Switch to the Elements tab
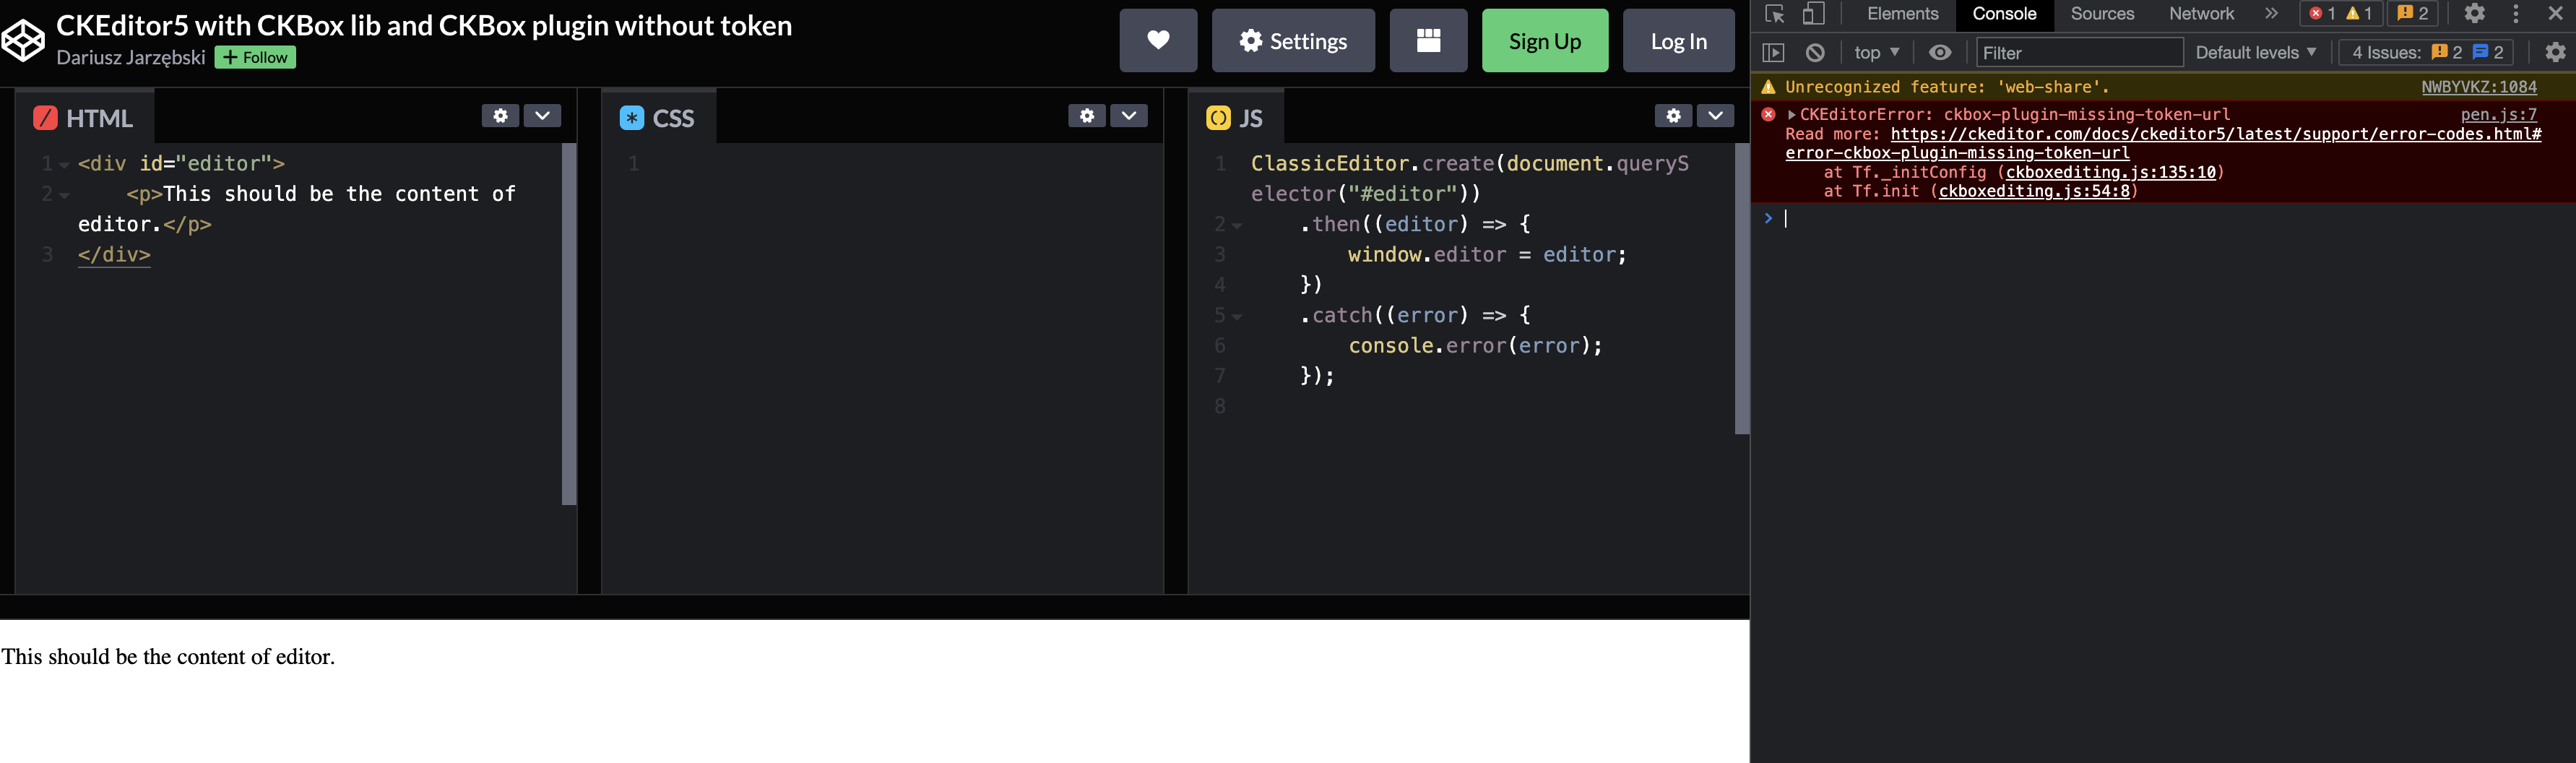Screen dimensions: 2576x763 1903,14
